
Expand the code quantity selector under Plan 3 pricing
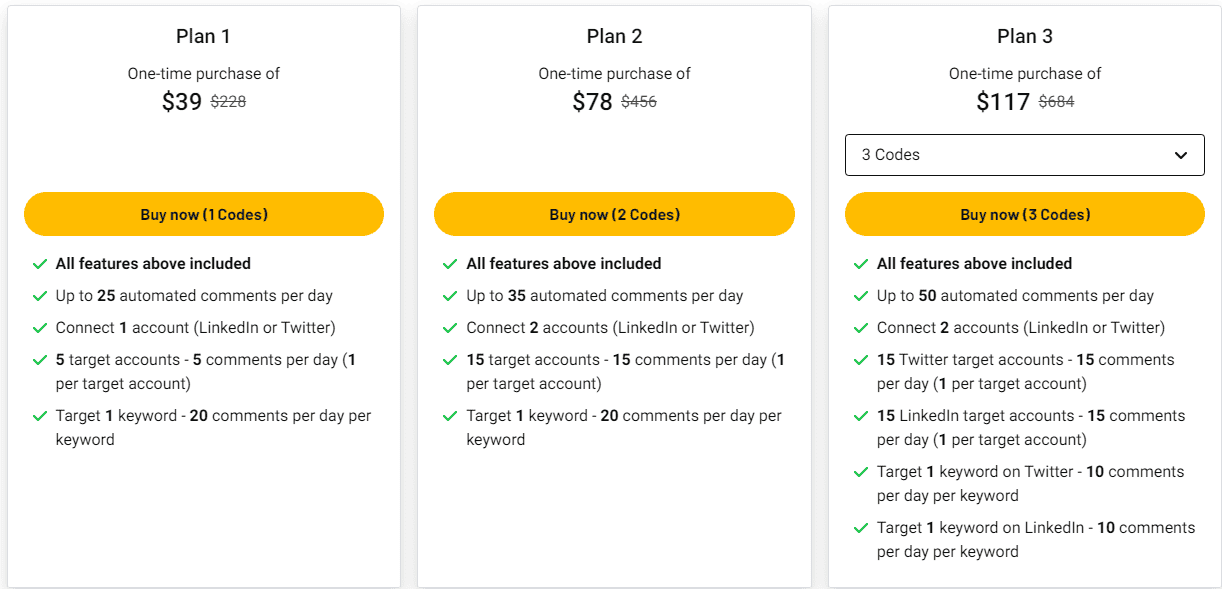pyautogui.click(x=1024, y=155)
